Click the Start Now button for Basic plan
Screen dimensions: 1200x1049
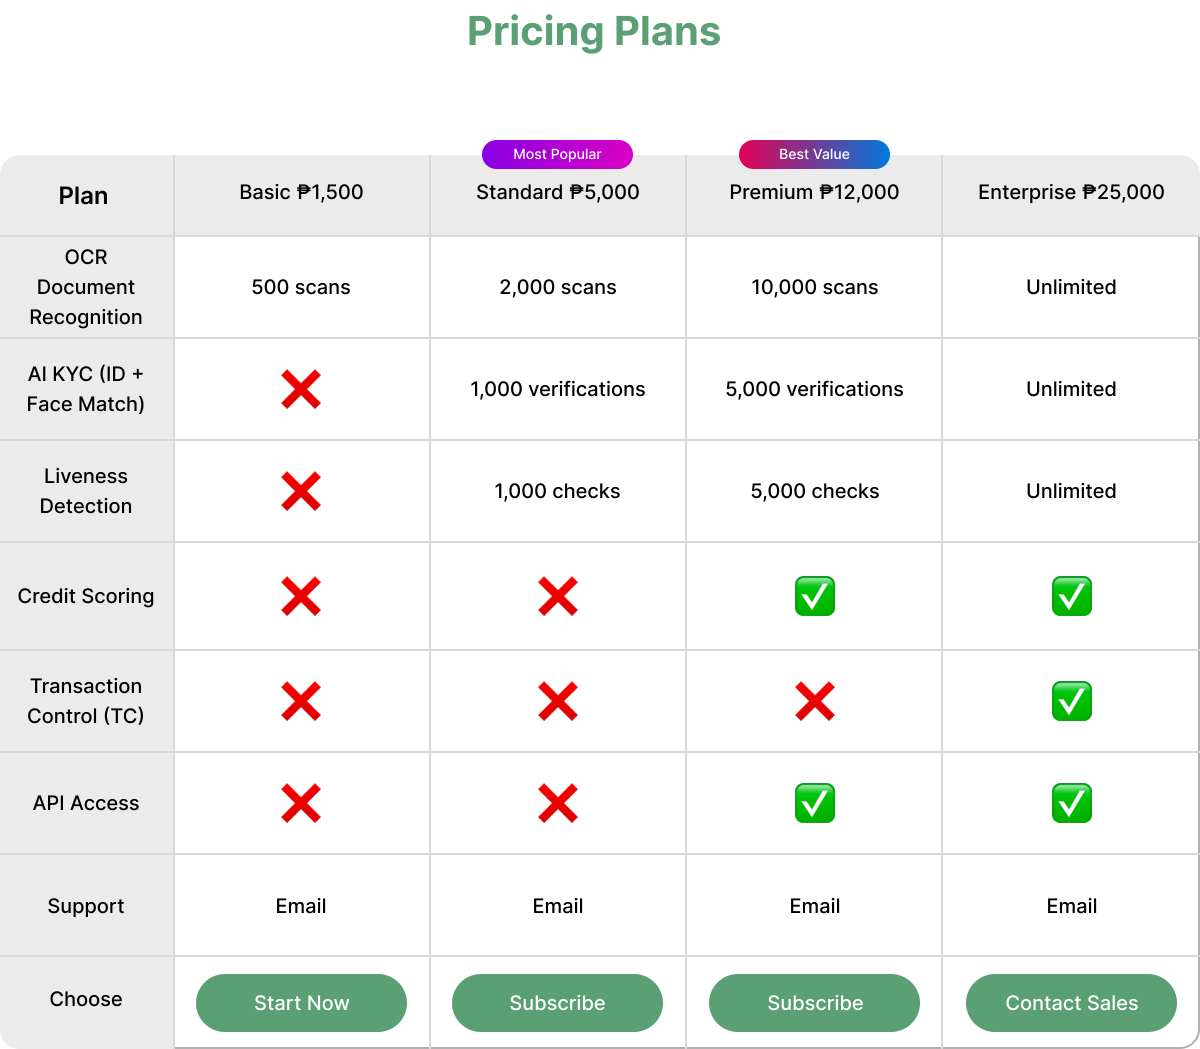301,1003
